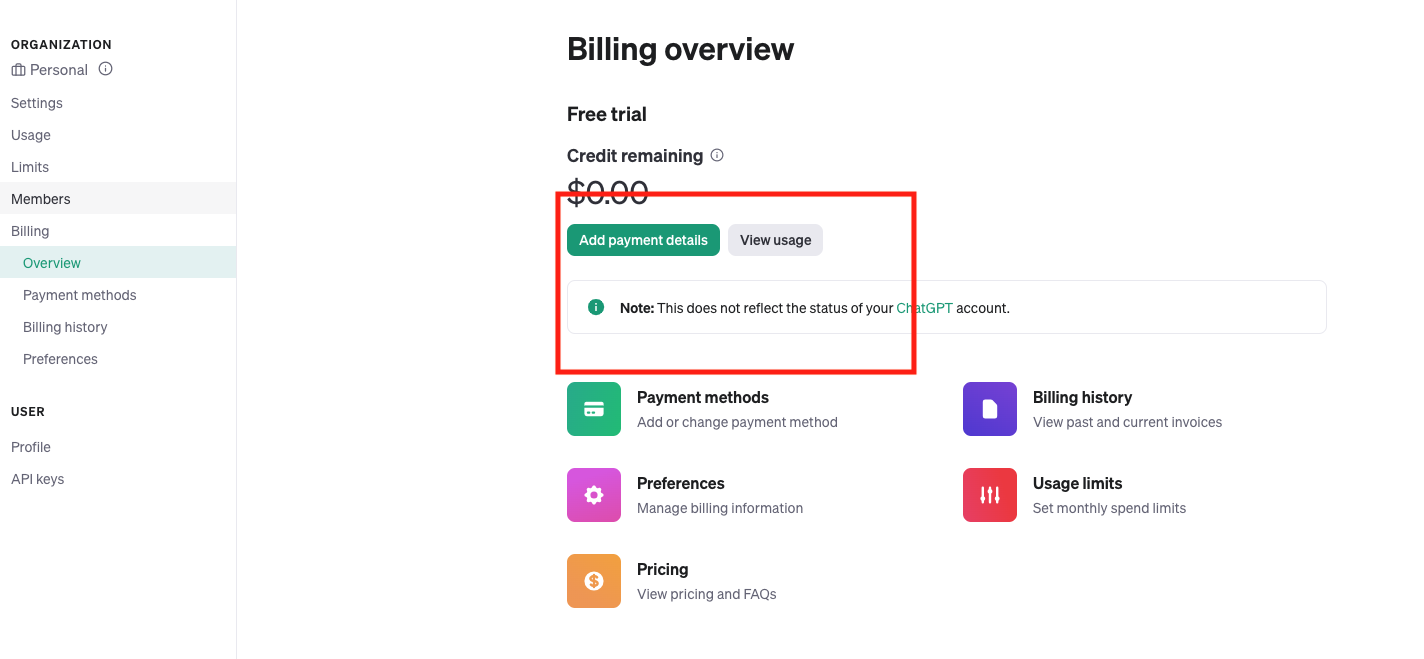Click the Add payment details button
Image resolution: width=1424 pixels, height=659 pixels.
[643, 240]
